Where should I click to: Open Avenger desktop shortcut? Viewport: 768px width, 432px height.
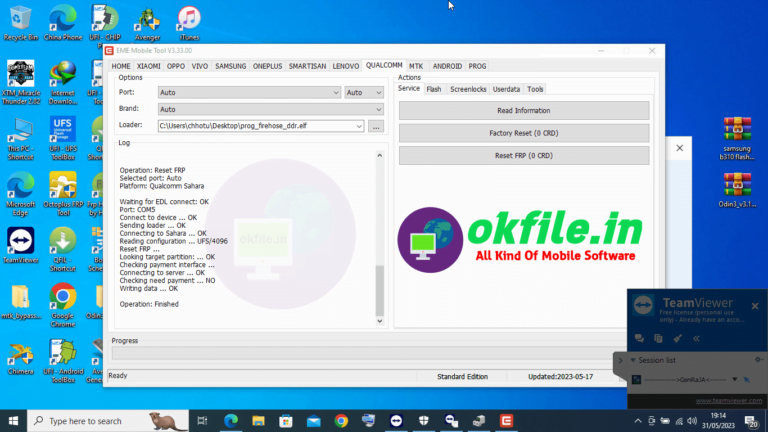147,23
